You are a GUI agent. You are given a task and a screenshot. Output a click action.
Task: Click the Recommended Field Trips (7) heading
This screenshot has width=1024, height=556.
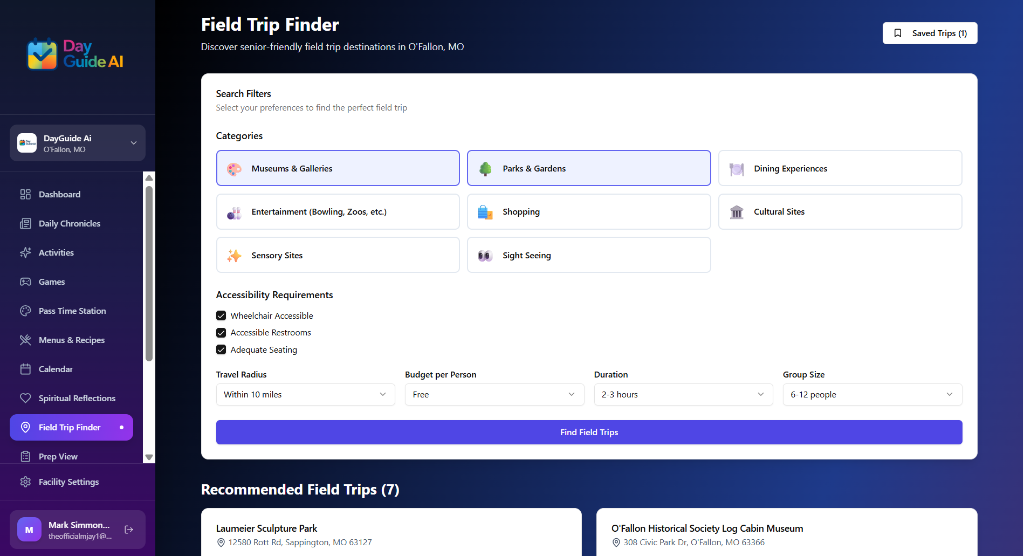coord(300,489)
